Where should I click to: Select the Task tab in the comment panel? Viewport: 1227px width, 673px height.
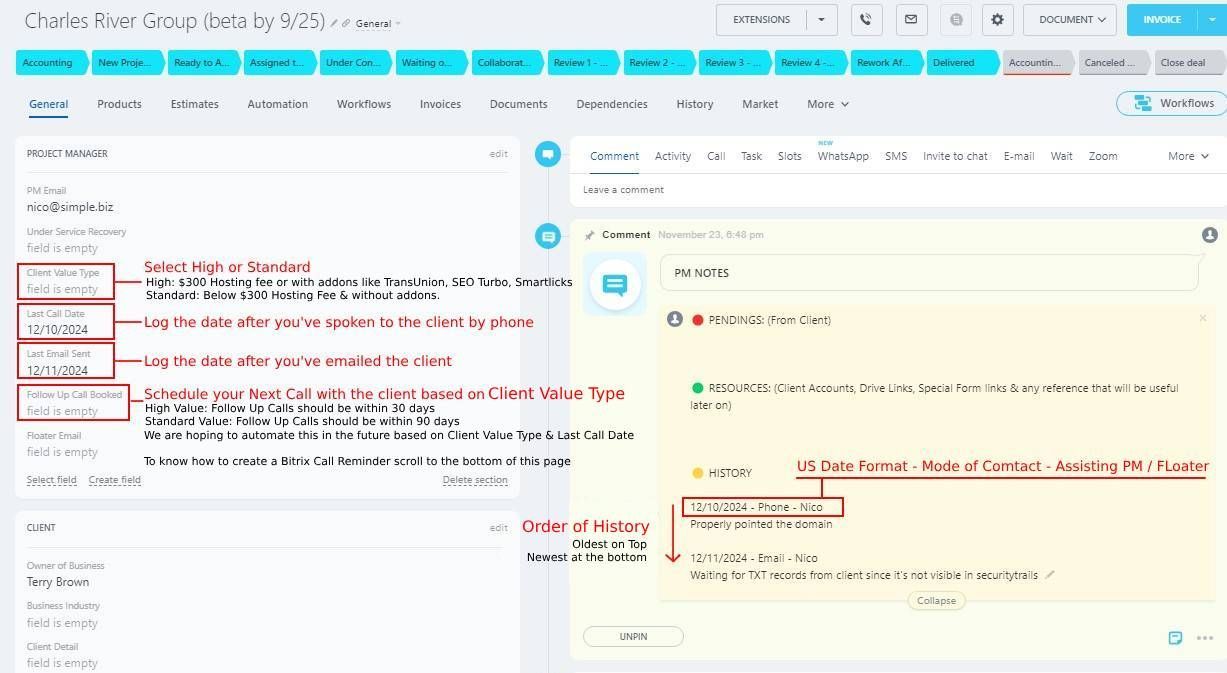click(x=751, y=156)
